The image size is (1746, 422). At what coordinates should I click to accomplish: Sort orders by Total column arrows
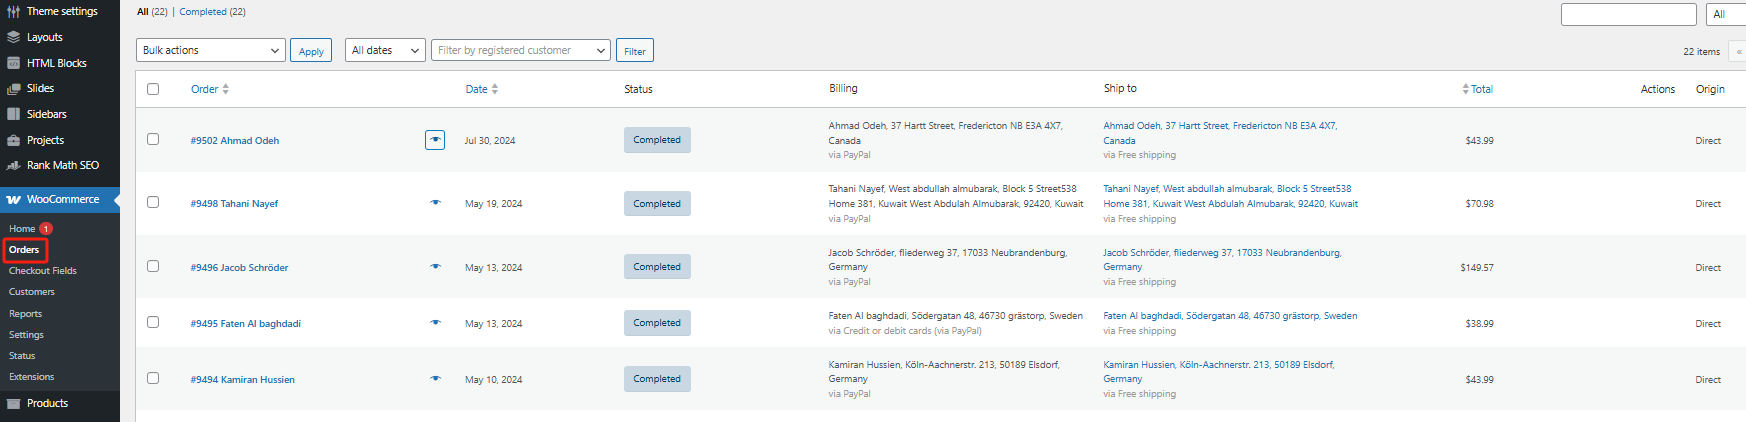[1466, 89]
